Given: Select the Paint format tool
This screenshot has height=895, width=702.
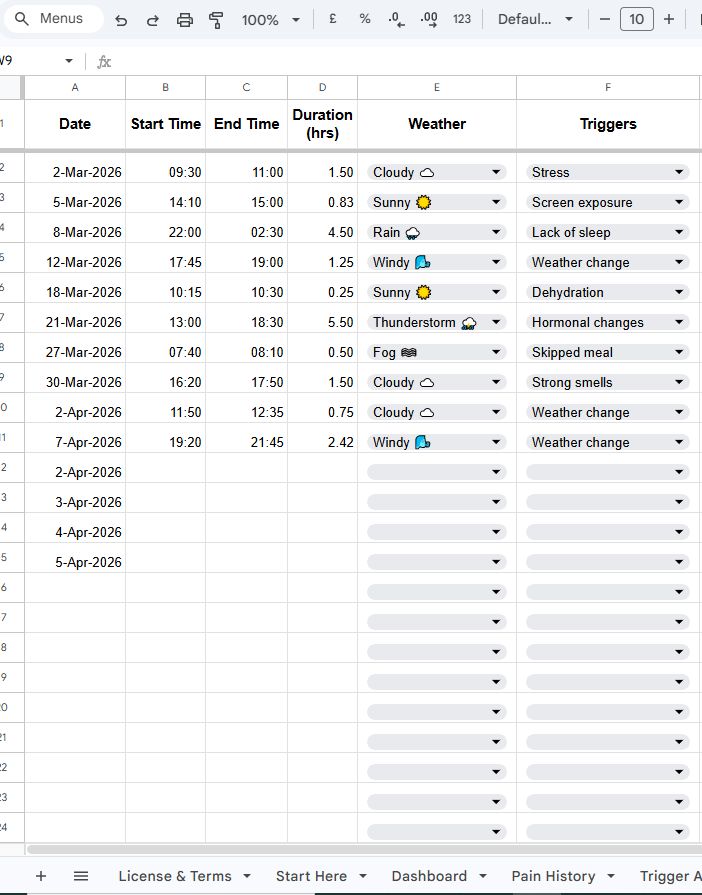Looking at the screenshot, I should pyautogui.click(x=216, y=18).
